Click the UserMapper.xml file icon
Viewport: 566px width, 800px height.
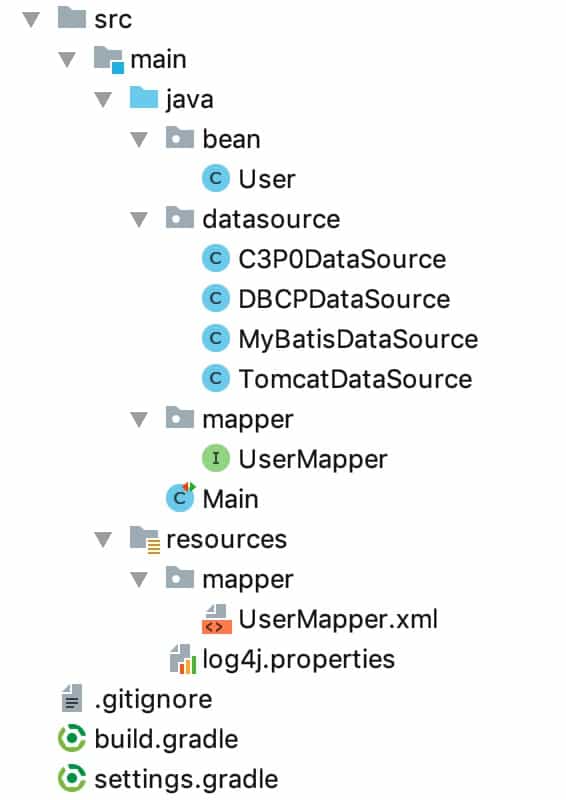(x=217, y=619)
